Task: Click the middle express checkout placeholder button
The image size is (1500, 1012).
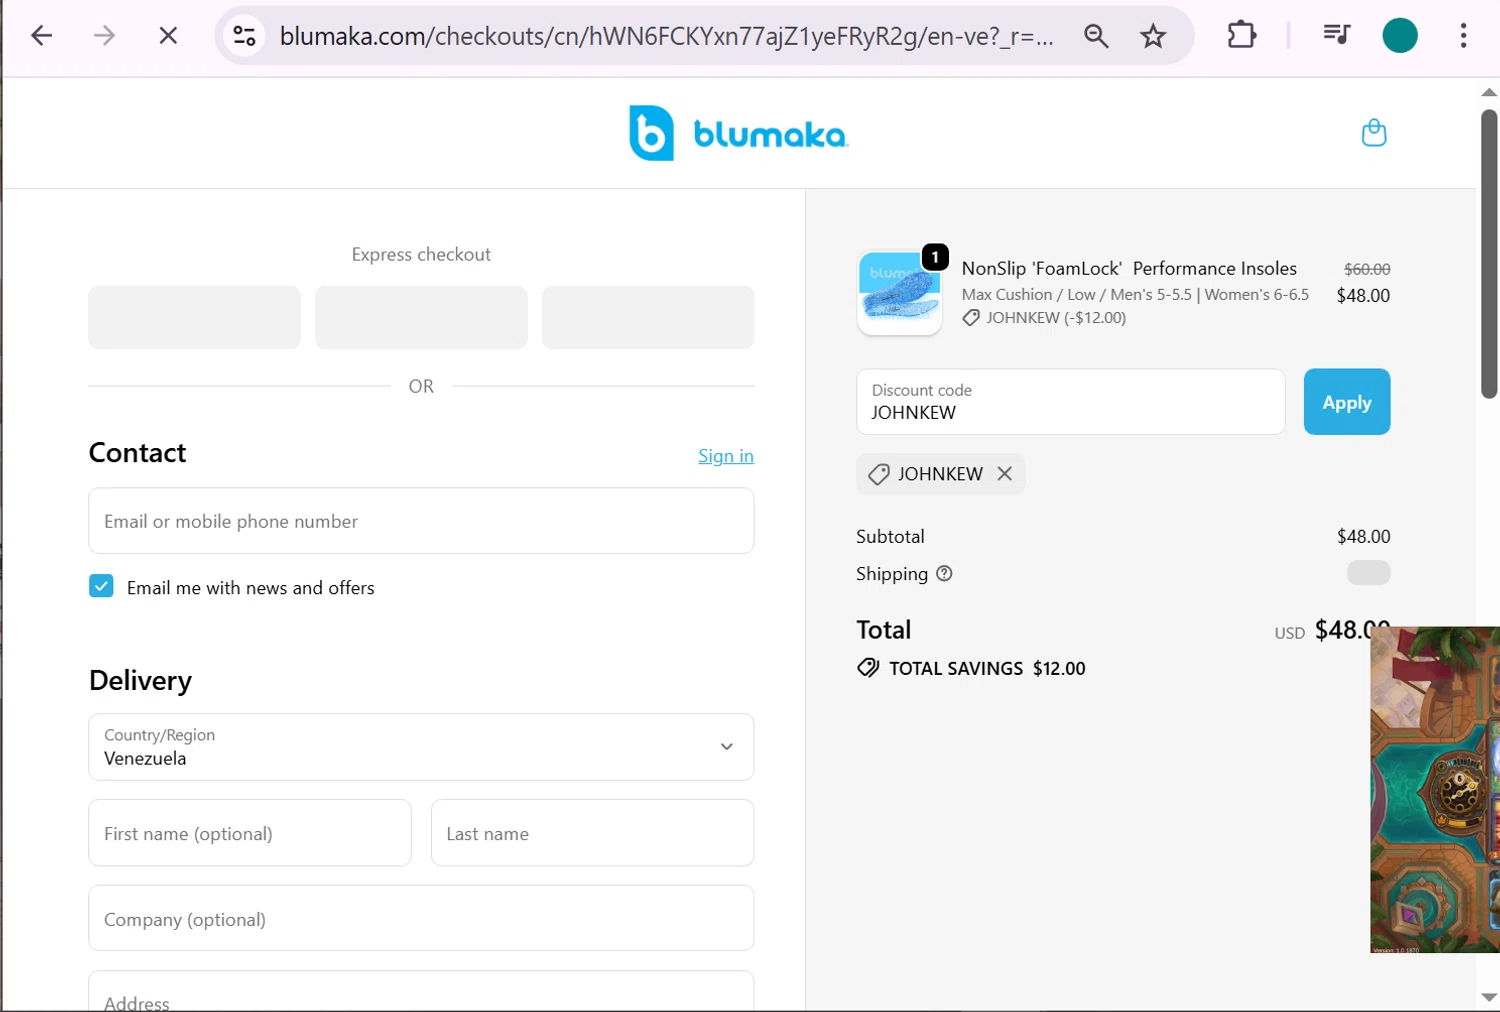Action: [421, 317]
